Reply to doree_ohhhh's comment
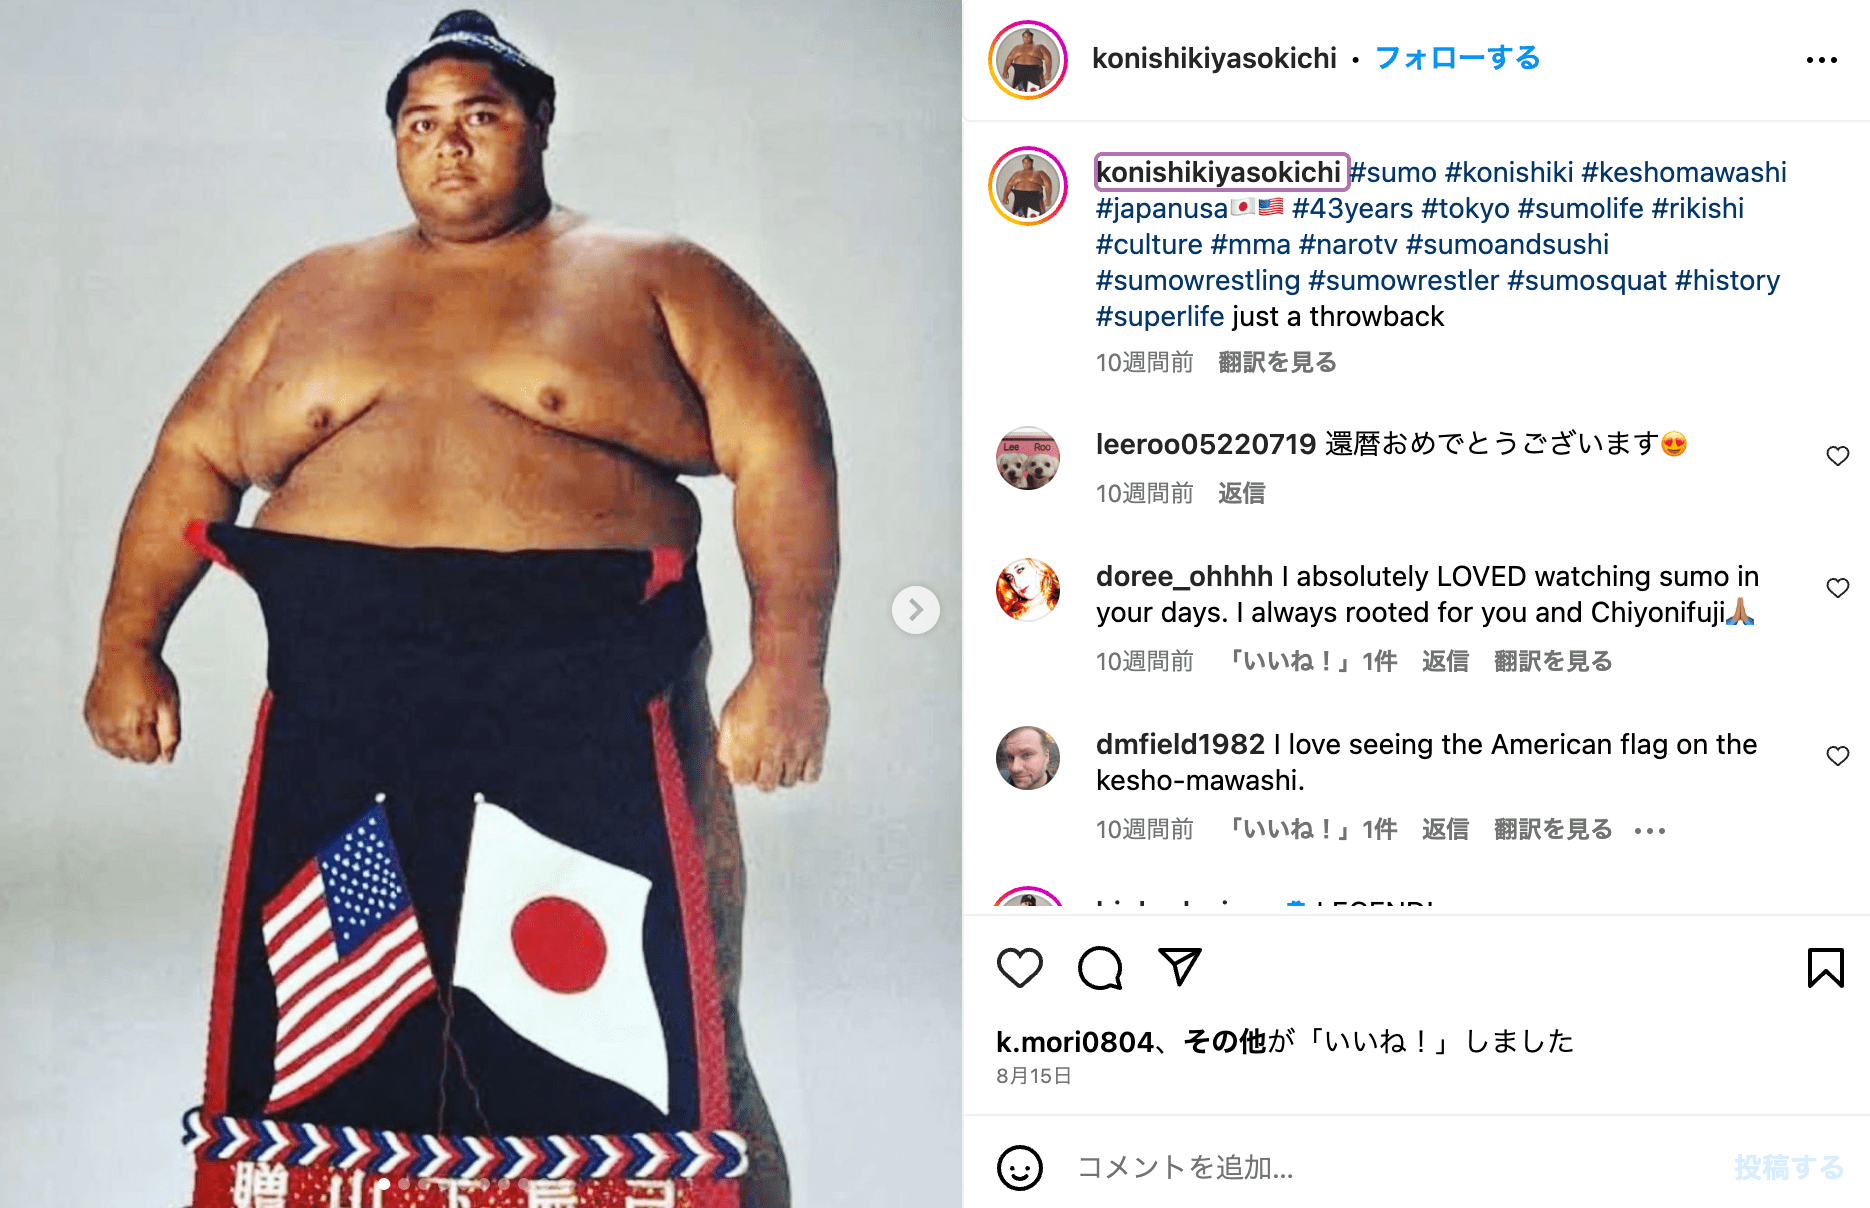Image resolution: width=1870 pixels, height=1208 pixels. [1445, 661]
